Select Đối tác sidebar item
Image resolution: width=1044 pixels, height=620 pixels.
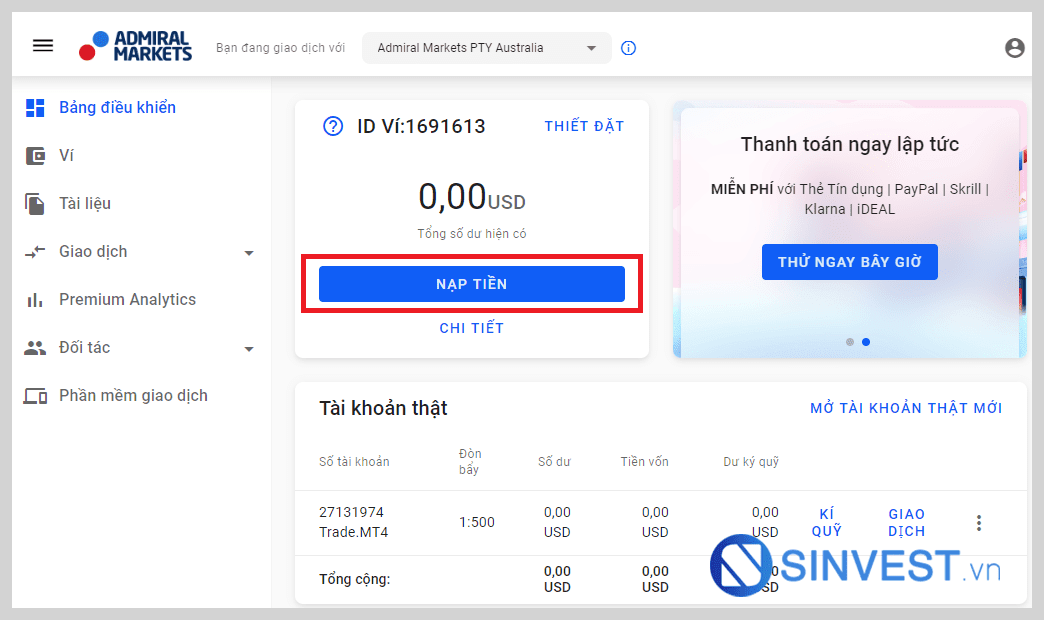(x=85, y=348)
